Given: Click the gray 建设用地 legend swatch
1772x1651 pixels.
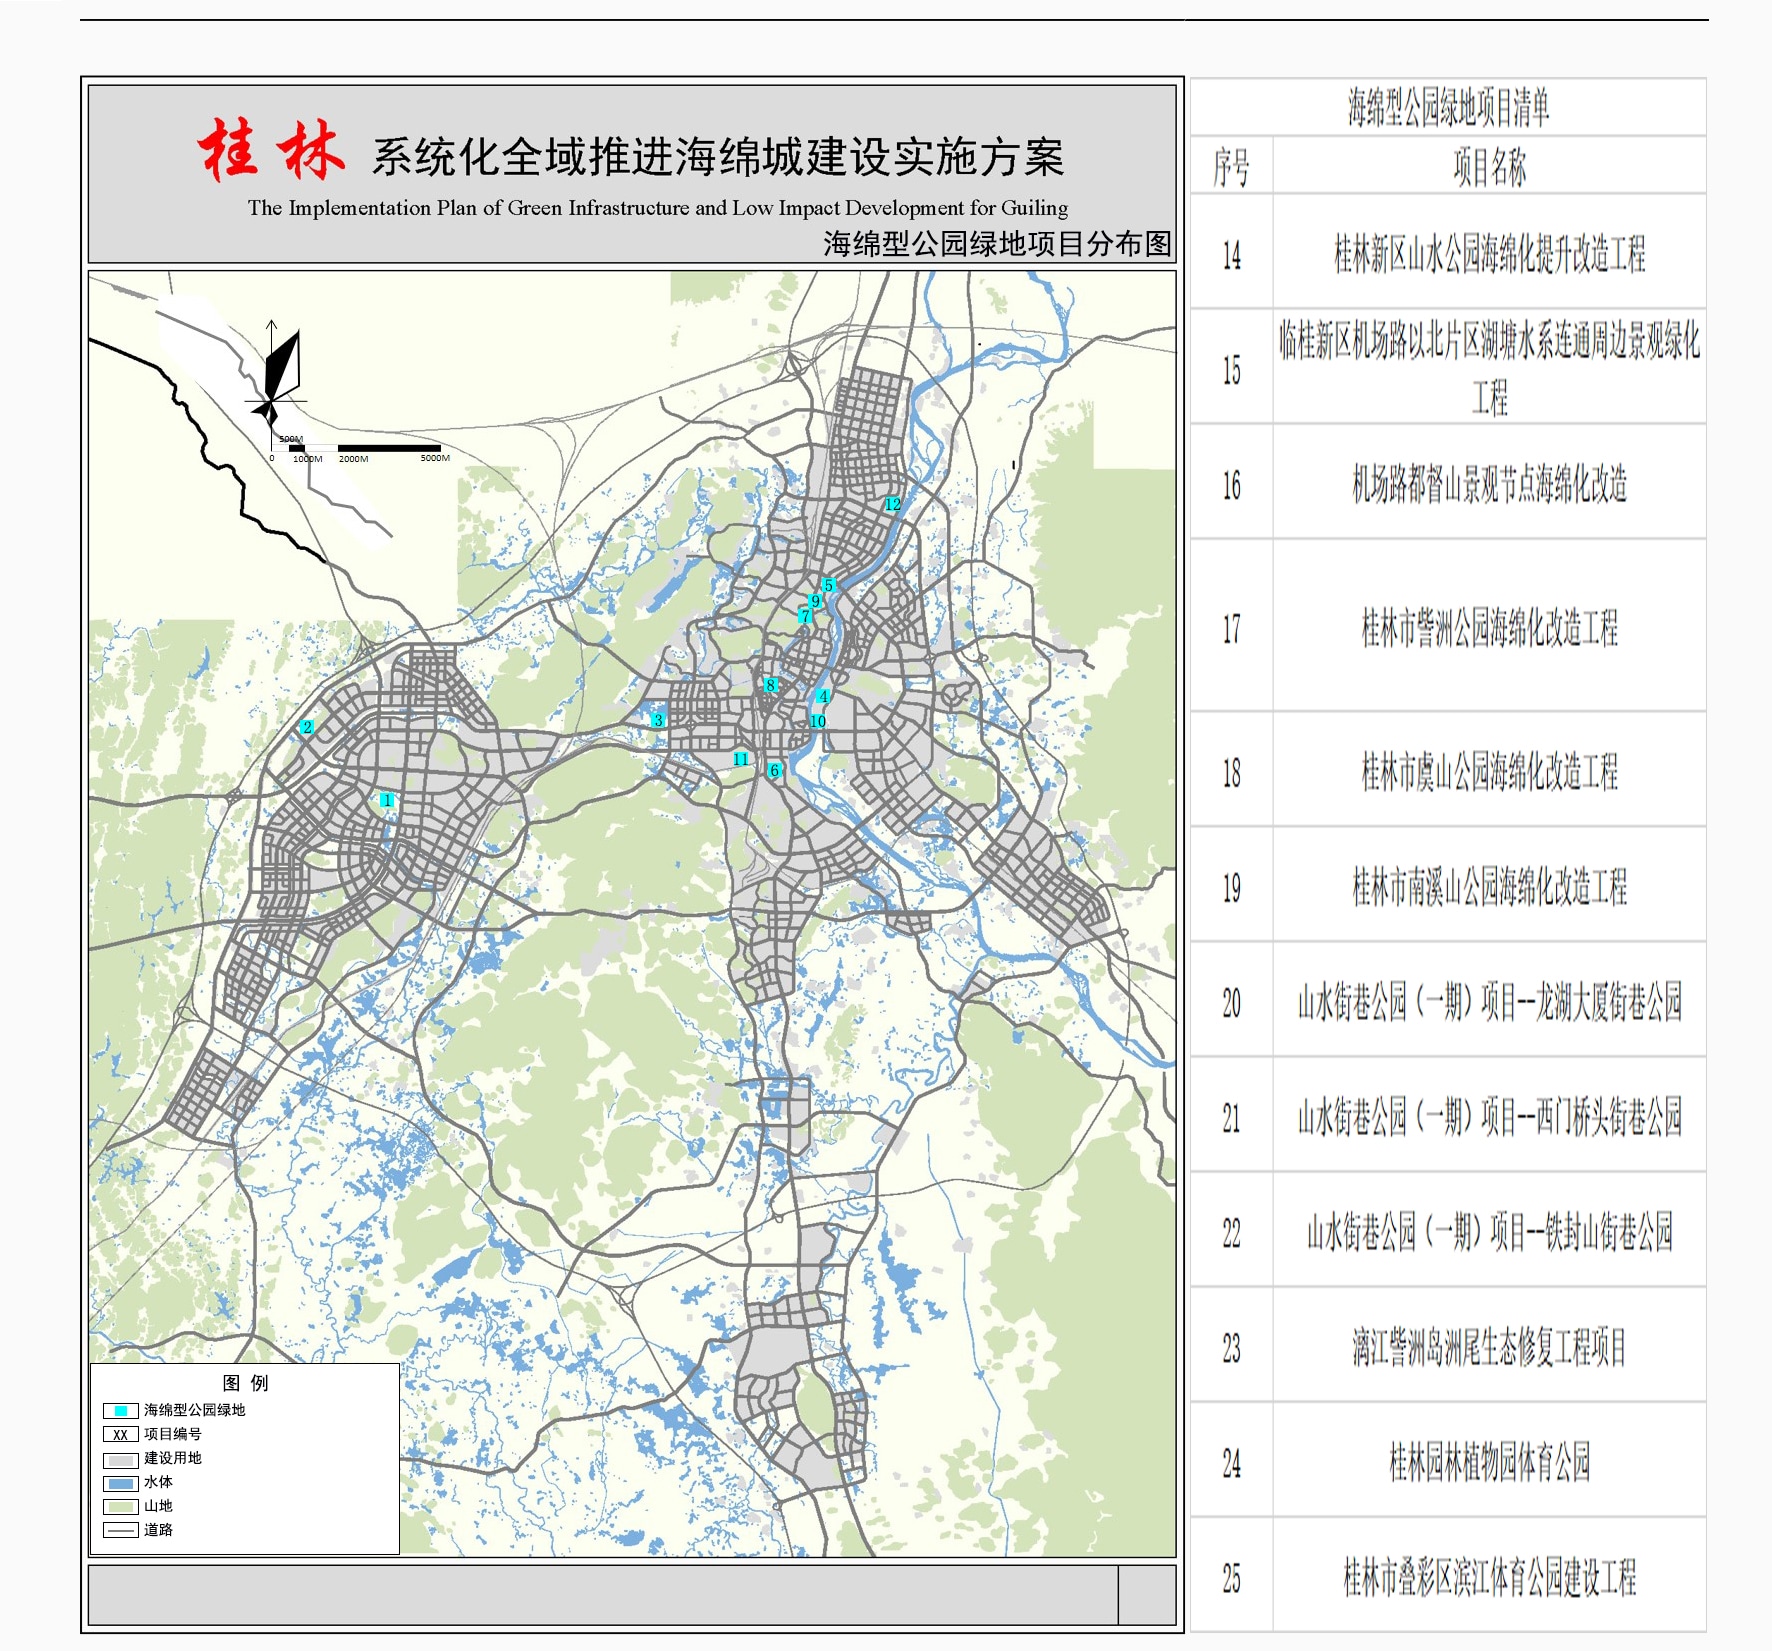Looking at the screenshot, I should [x=120, y=1459].
